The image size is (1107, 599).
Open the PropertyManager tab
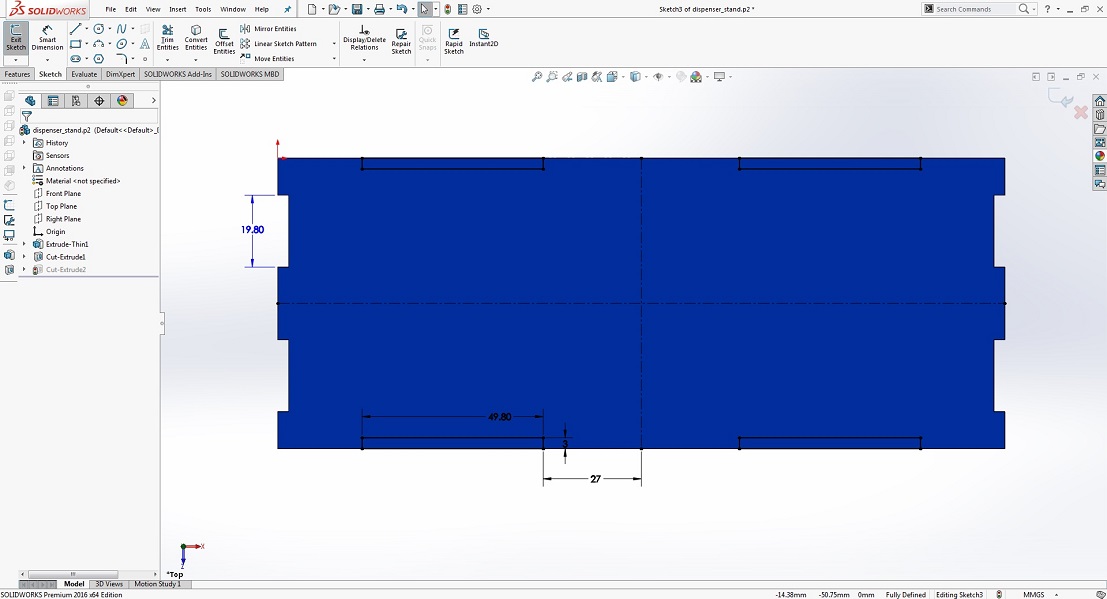53,101
